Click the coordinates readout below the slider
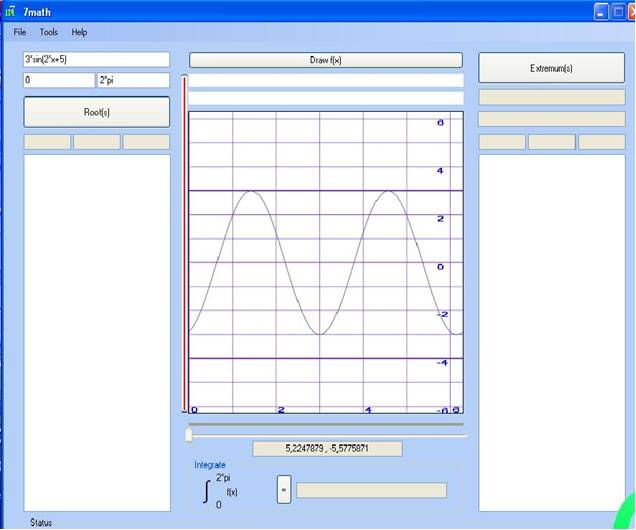Screen dimensions: 636x530 click(327, 449)
